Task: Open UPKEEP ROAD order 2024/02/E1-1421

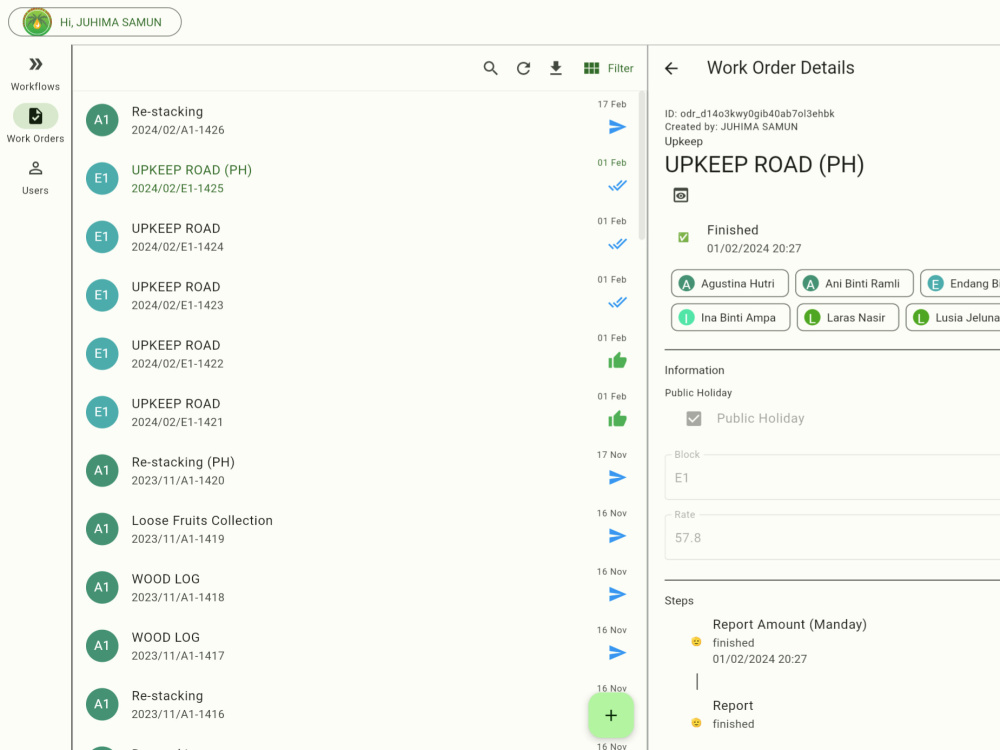Action: tap(357, 412)
